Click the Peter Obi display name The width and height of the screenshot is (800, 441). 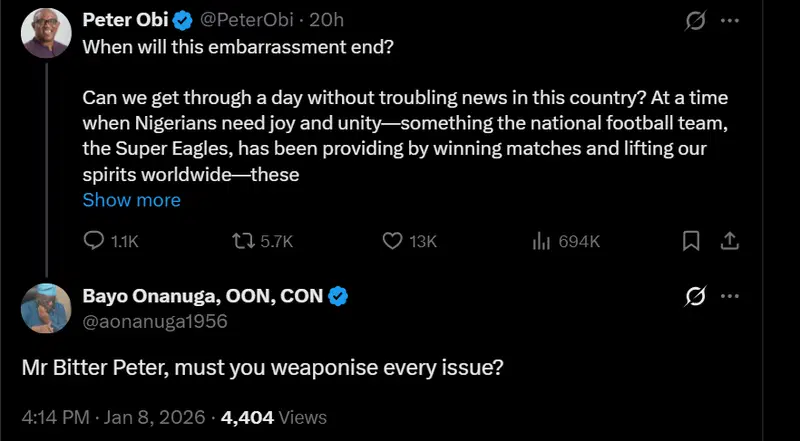click(116, 20)
